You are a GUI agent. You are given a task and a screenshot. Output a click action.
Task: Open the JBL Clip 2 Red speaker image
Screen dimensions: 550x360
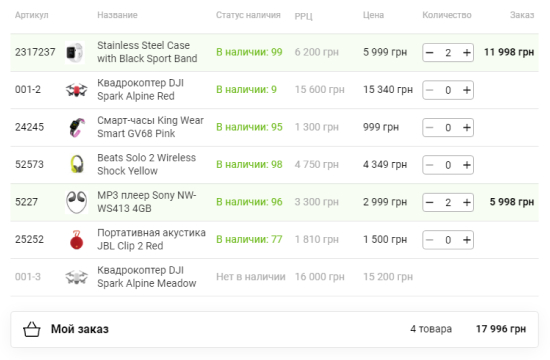(x=76, y=240)
